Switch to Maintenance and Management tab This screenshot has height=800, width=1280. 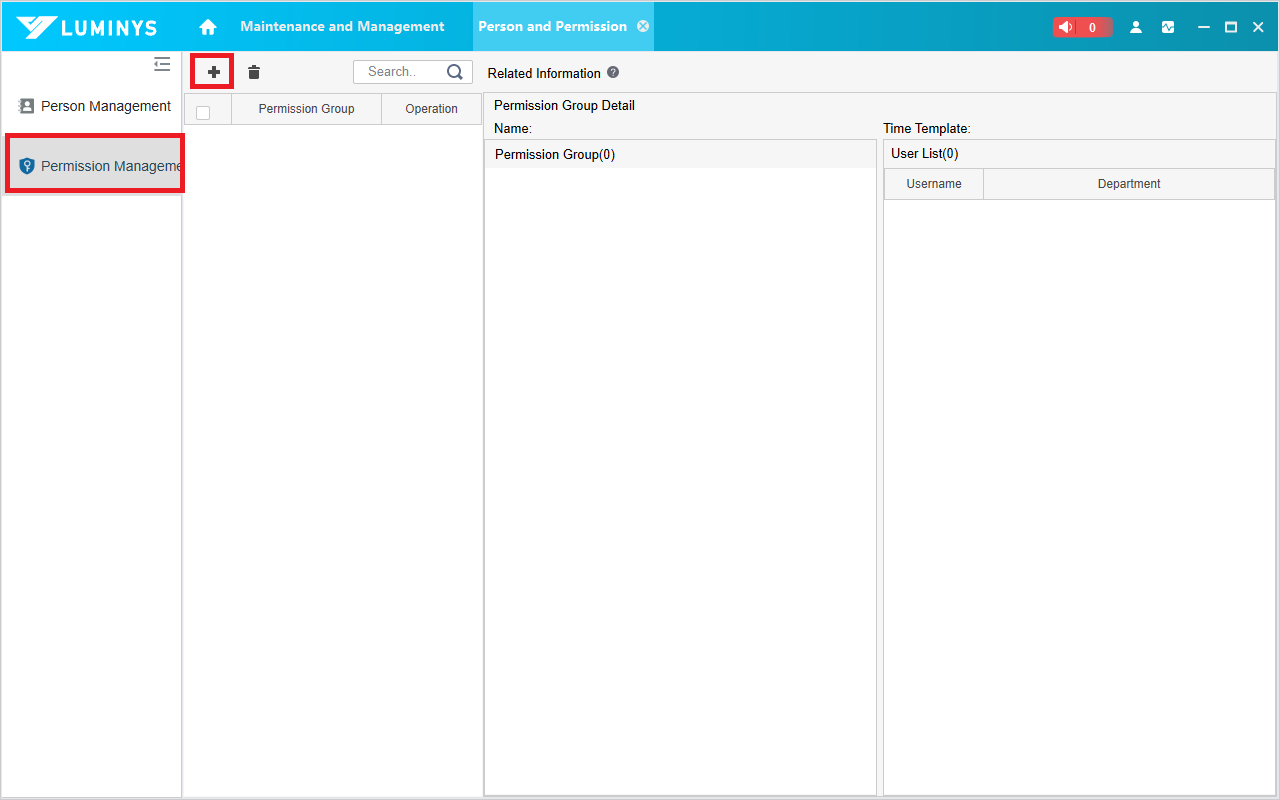(x=342, y=27)
